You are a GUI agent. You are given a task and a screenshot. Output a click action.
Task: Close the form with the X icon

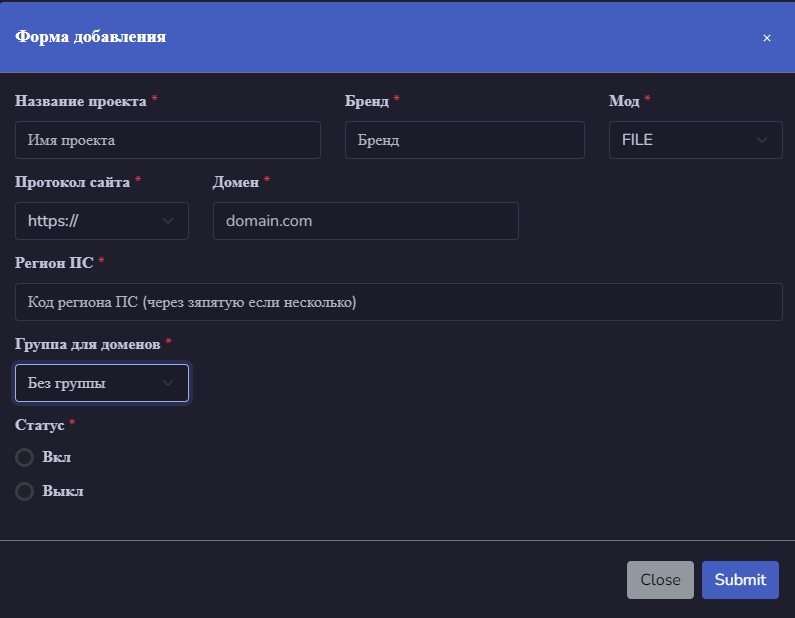point(767,38)
